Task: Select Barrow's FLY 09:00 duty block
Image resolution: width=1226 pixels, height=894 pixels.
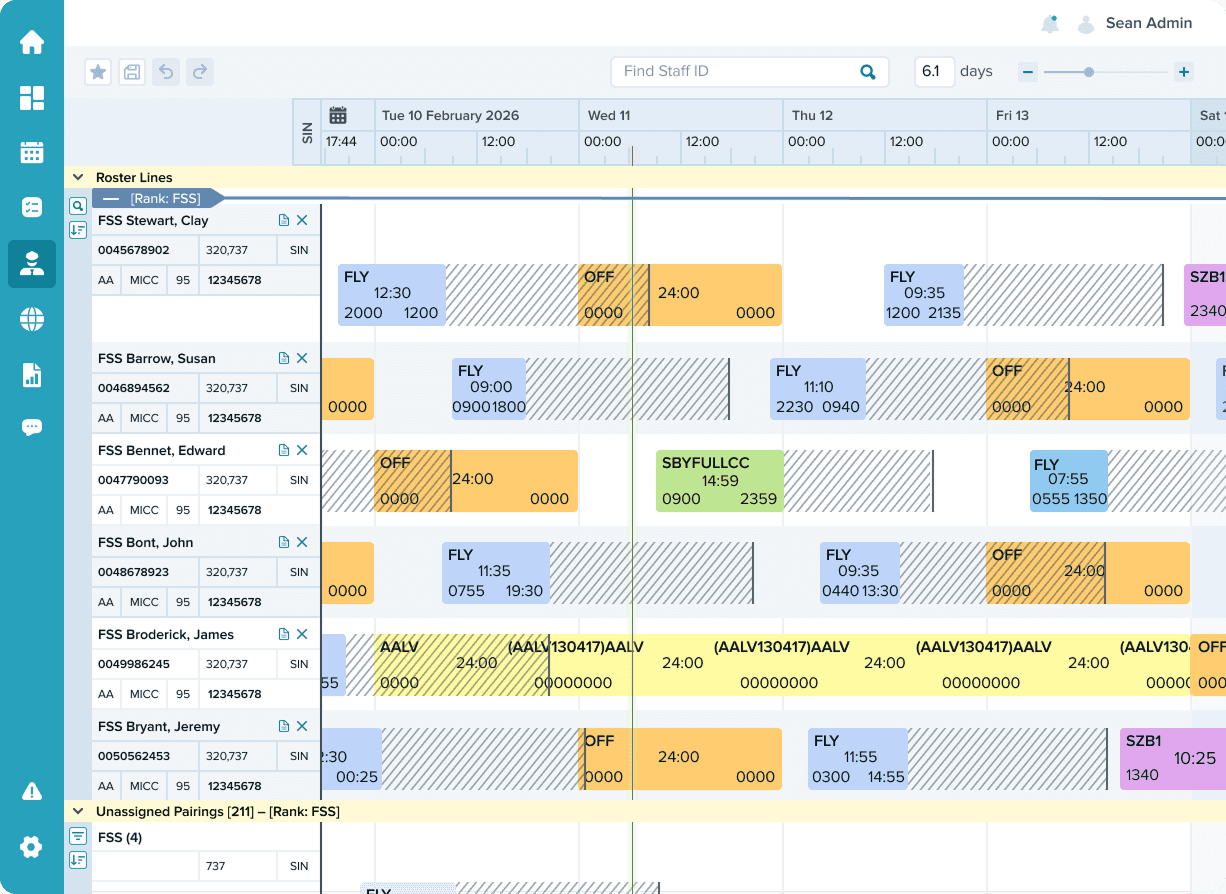Action: (489, 388)
